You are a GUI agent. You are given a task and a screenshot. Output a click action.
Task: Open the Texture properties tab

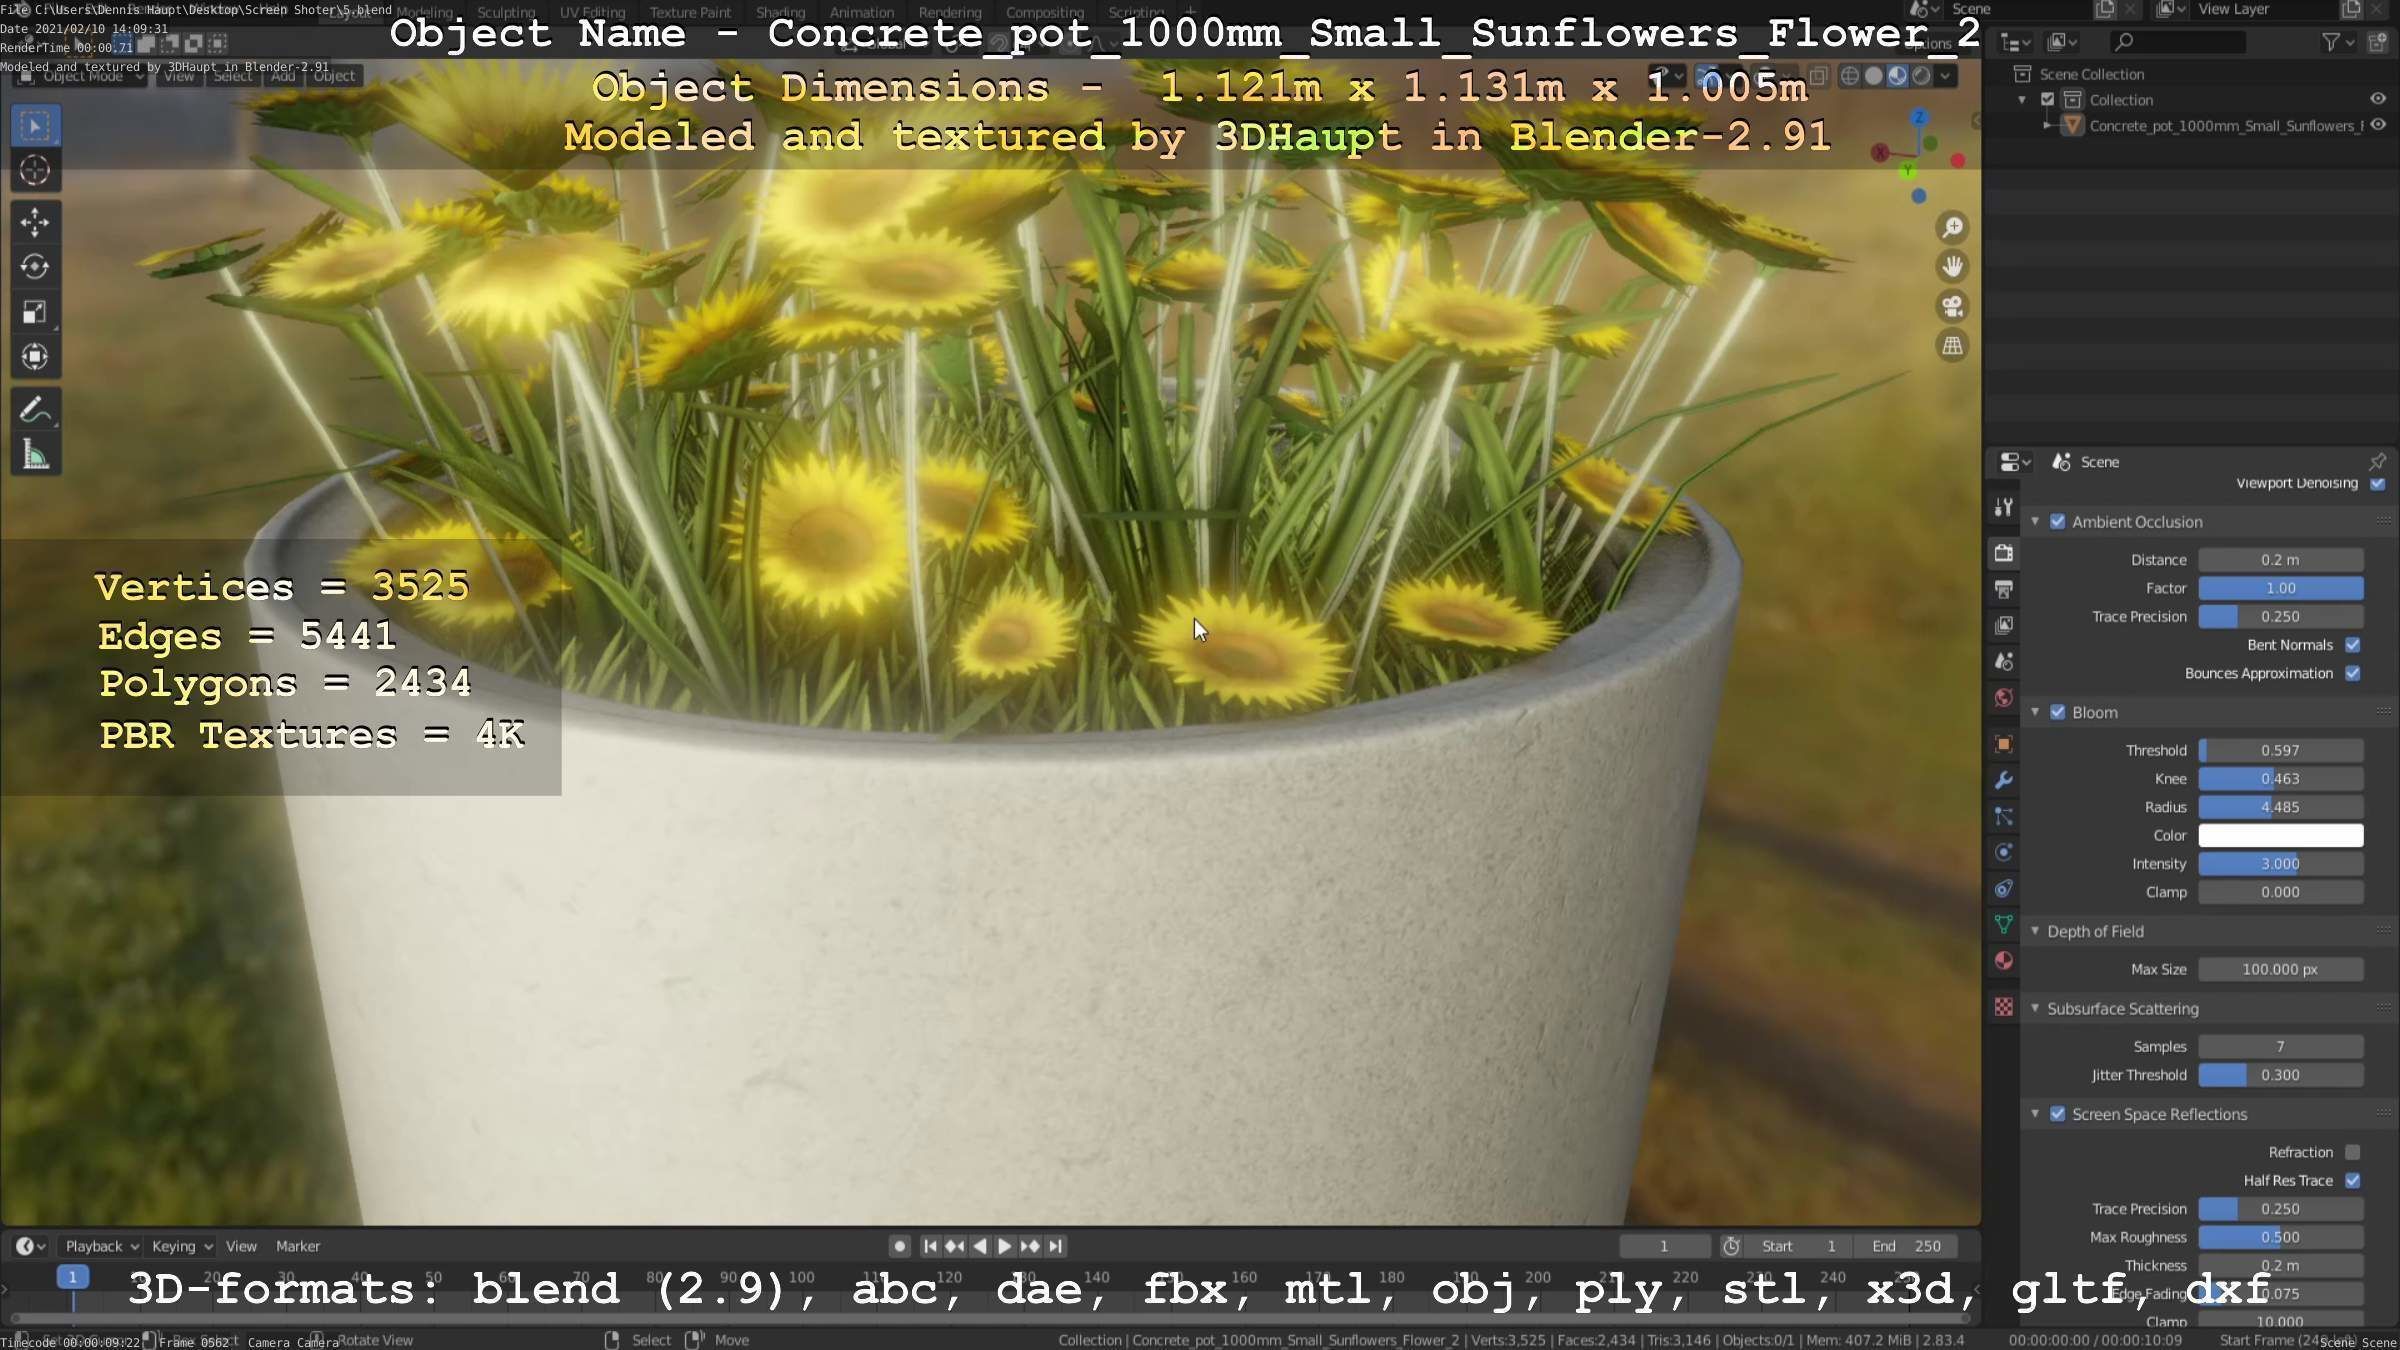[2003, 1007]
